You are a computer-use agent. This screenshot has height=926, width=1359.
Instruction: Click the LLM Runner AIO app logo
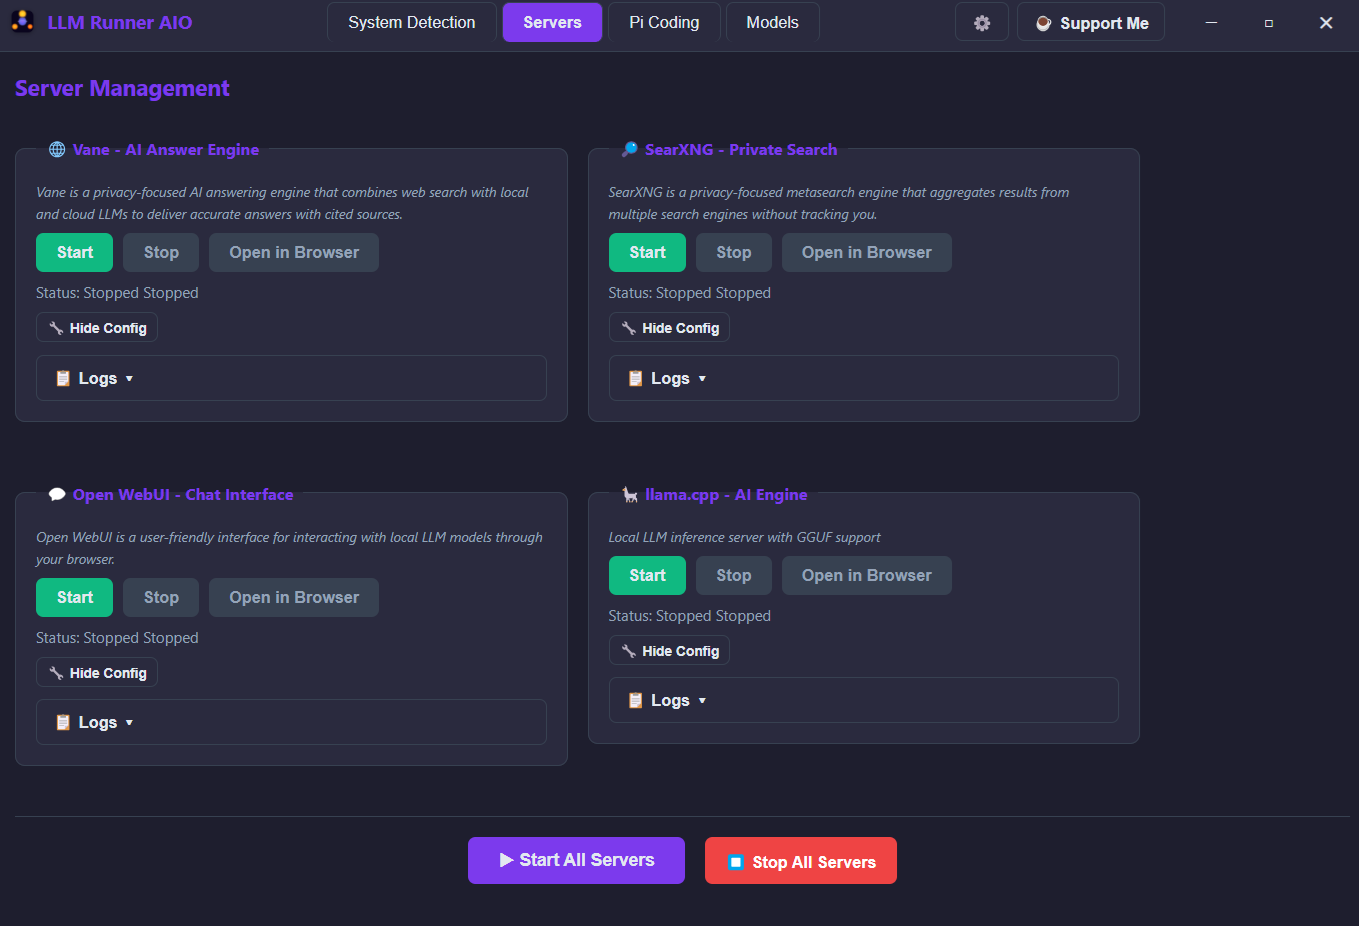[x=22, y=22]
